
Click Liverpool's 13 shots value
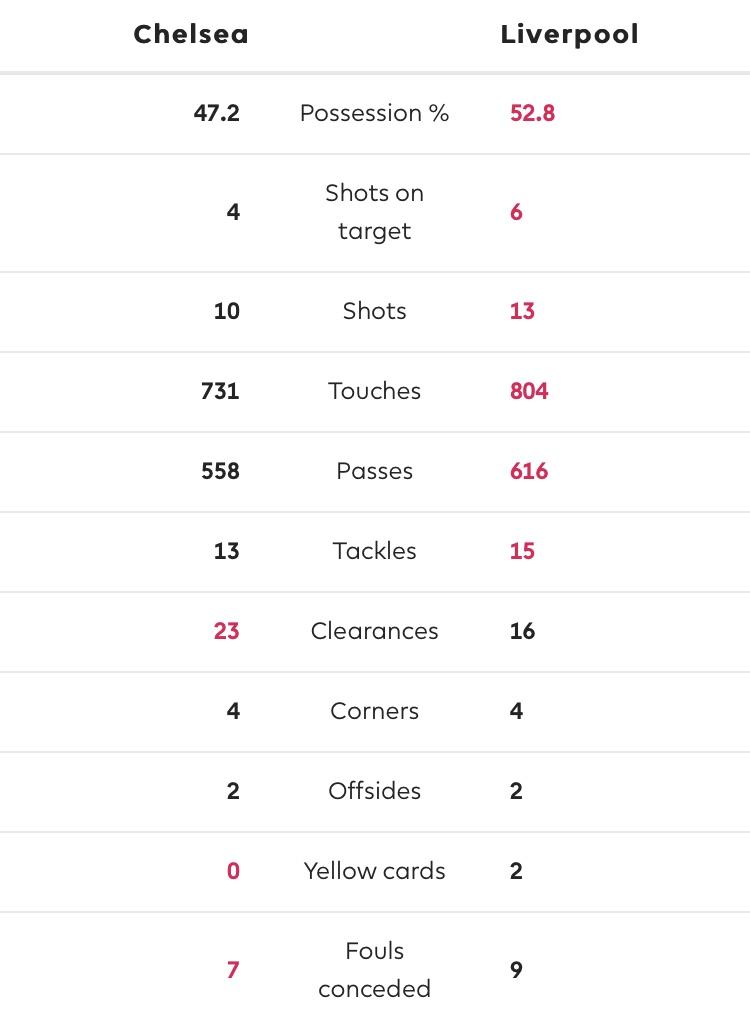522,311
